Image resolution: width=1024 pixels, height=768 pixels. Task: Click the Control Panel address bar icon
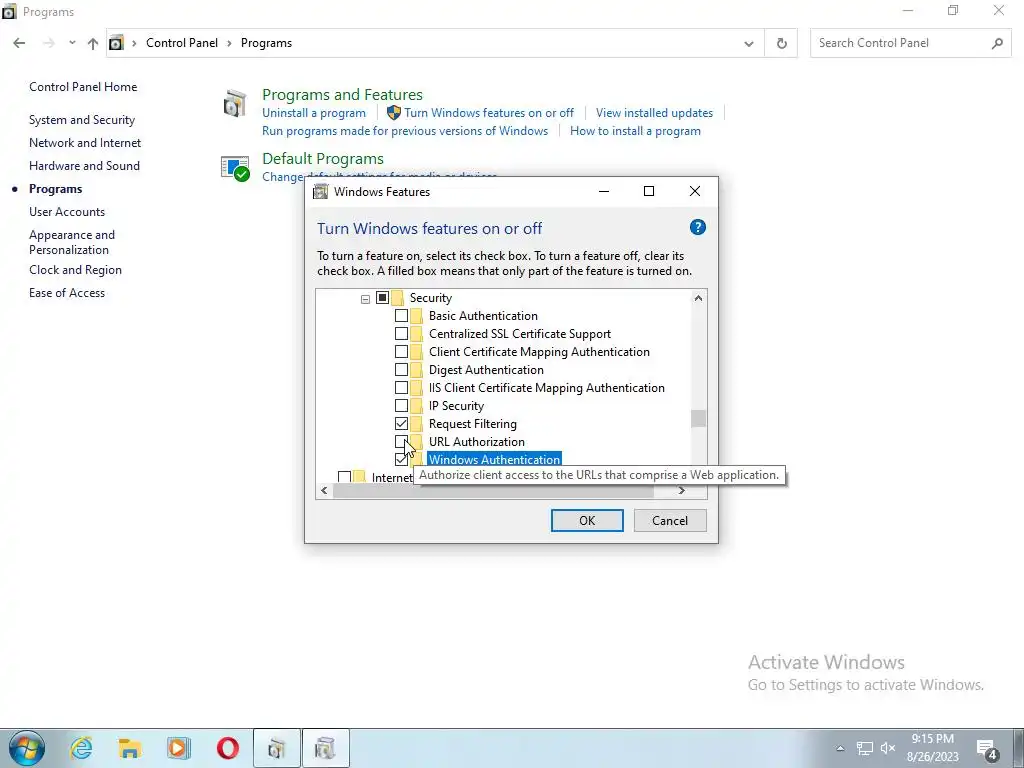116,43
